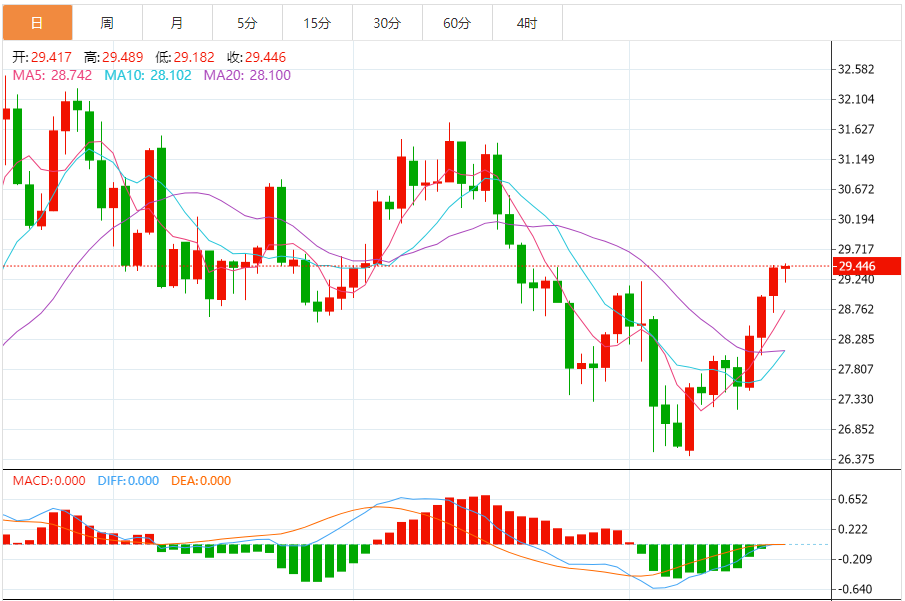Click the 31.149 price axis label
905x601 pixels.
pyautogui.click(x=856, y=159)
